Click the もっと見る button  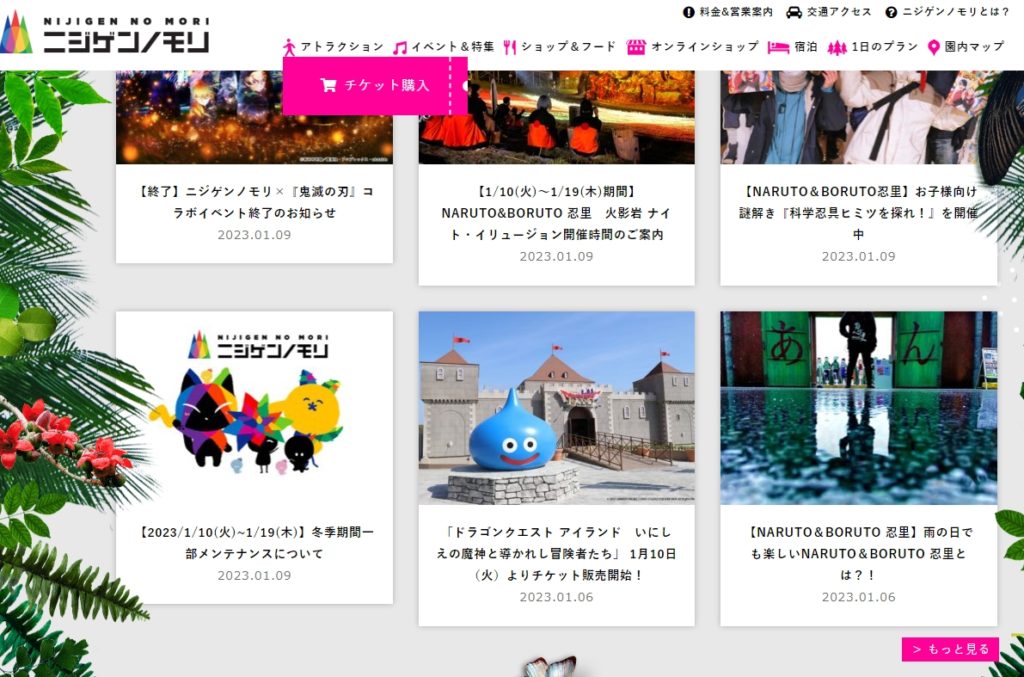(949, 649)
